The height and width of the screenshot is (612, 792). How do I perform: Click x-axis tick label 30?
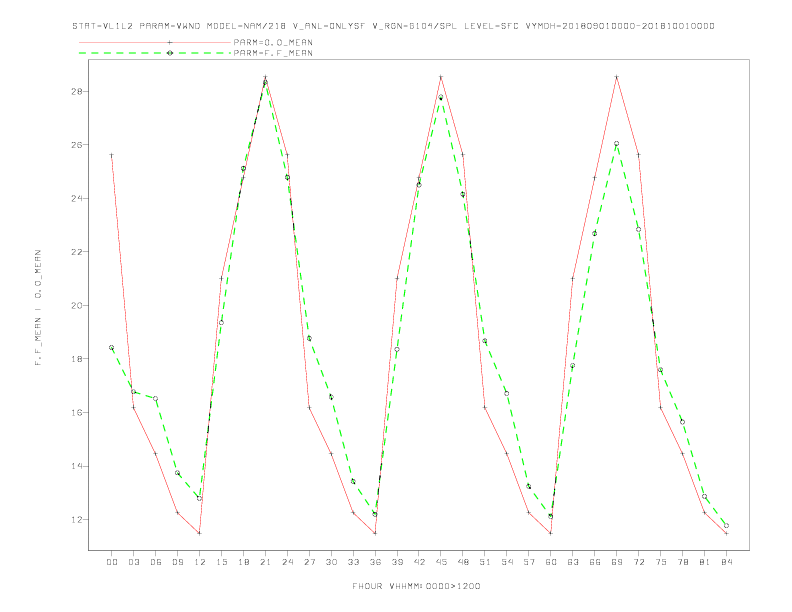tap(331, 562)
